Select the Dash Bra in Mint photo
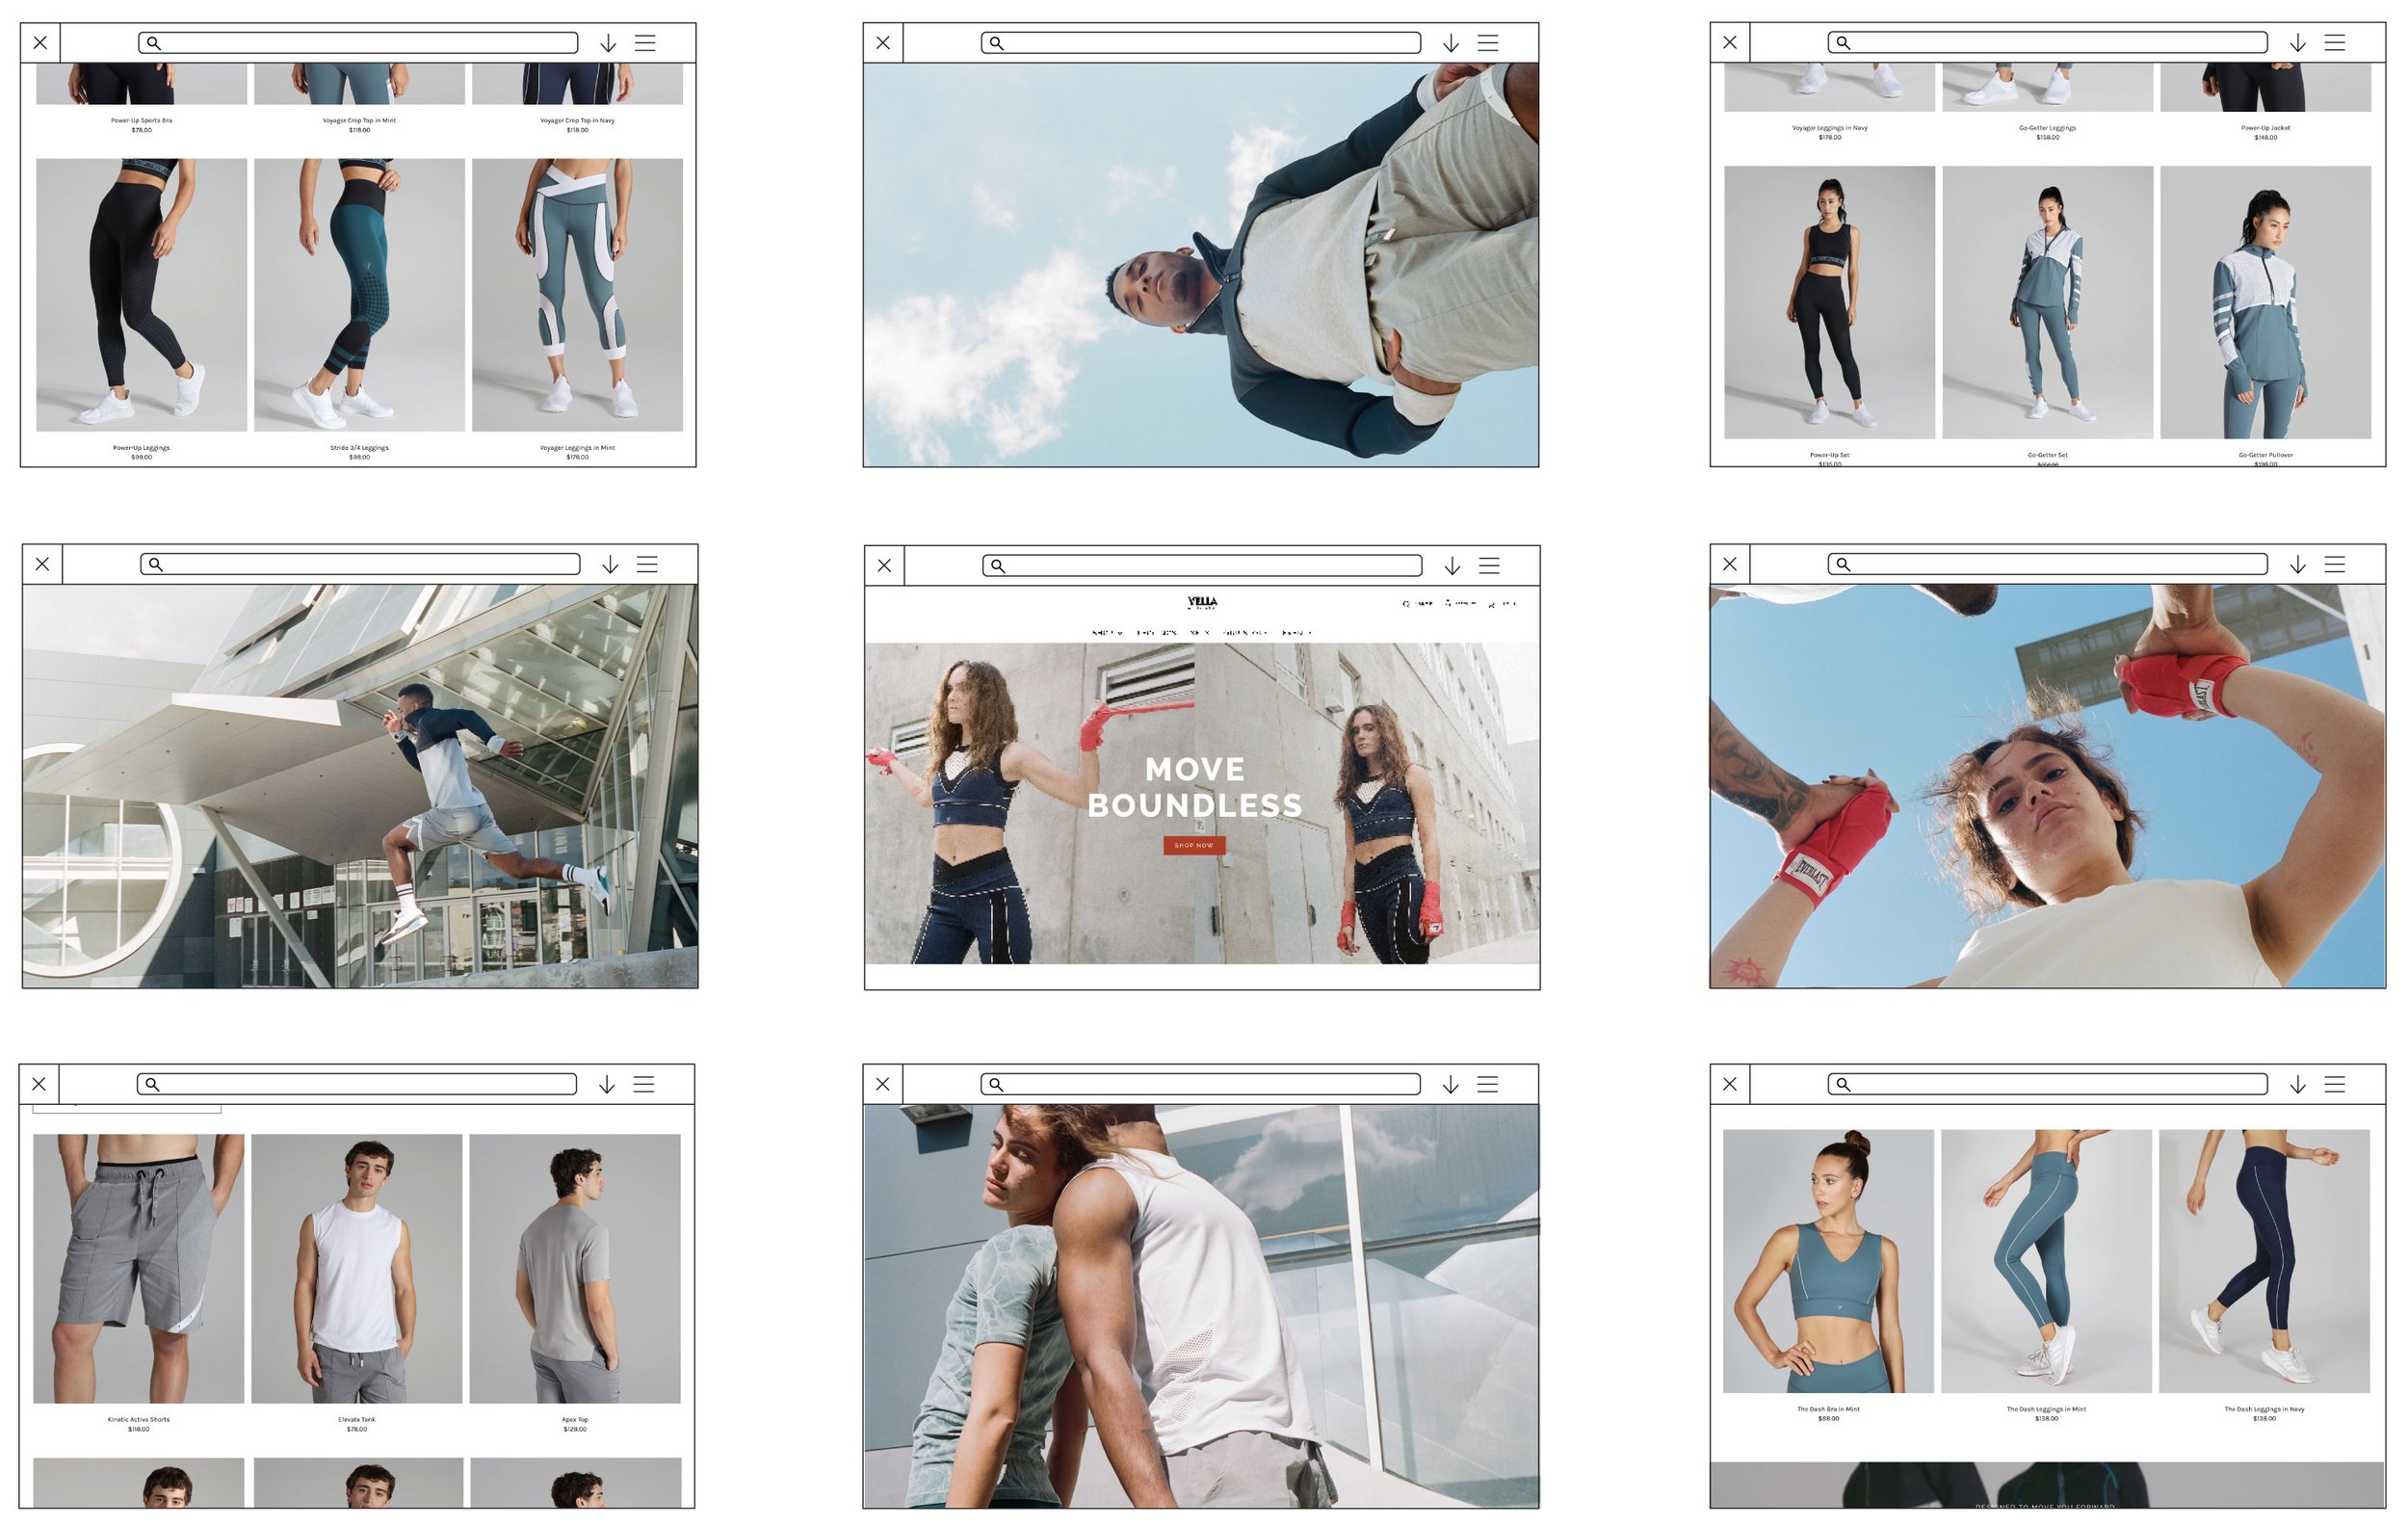The height and width of the screenshot is (1525, 2408). [1828, 1262]
